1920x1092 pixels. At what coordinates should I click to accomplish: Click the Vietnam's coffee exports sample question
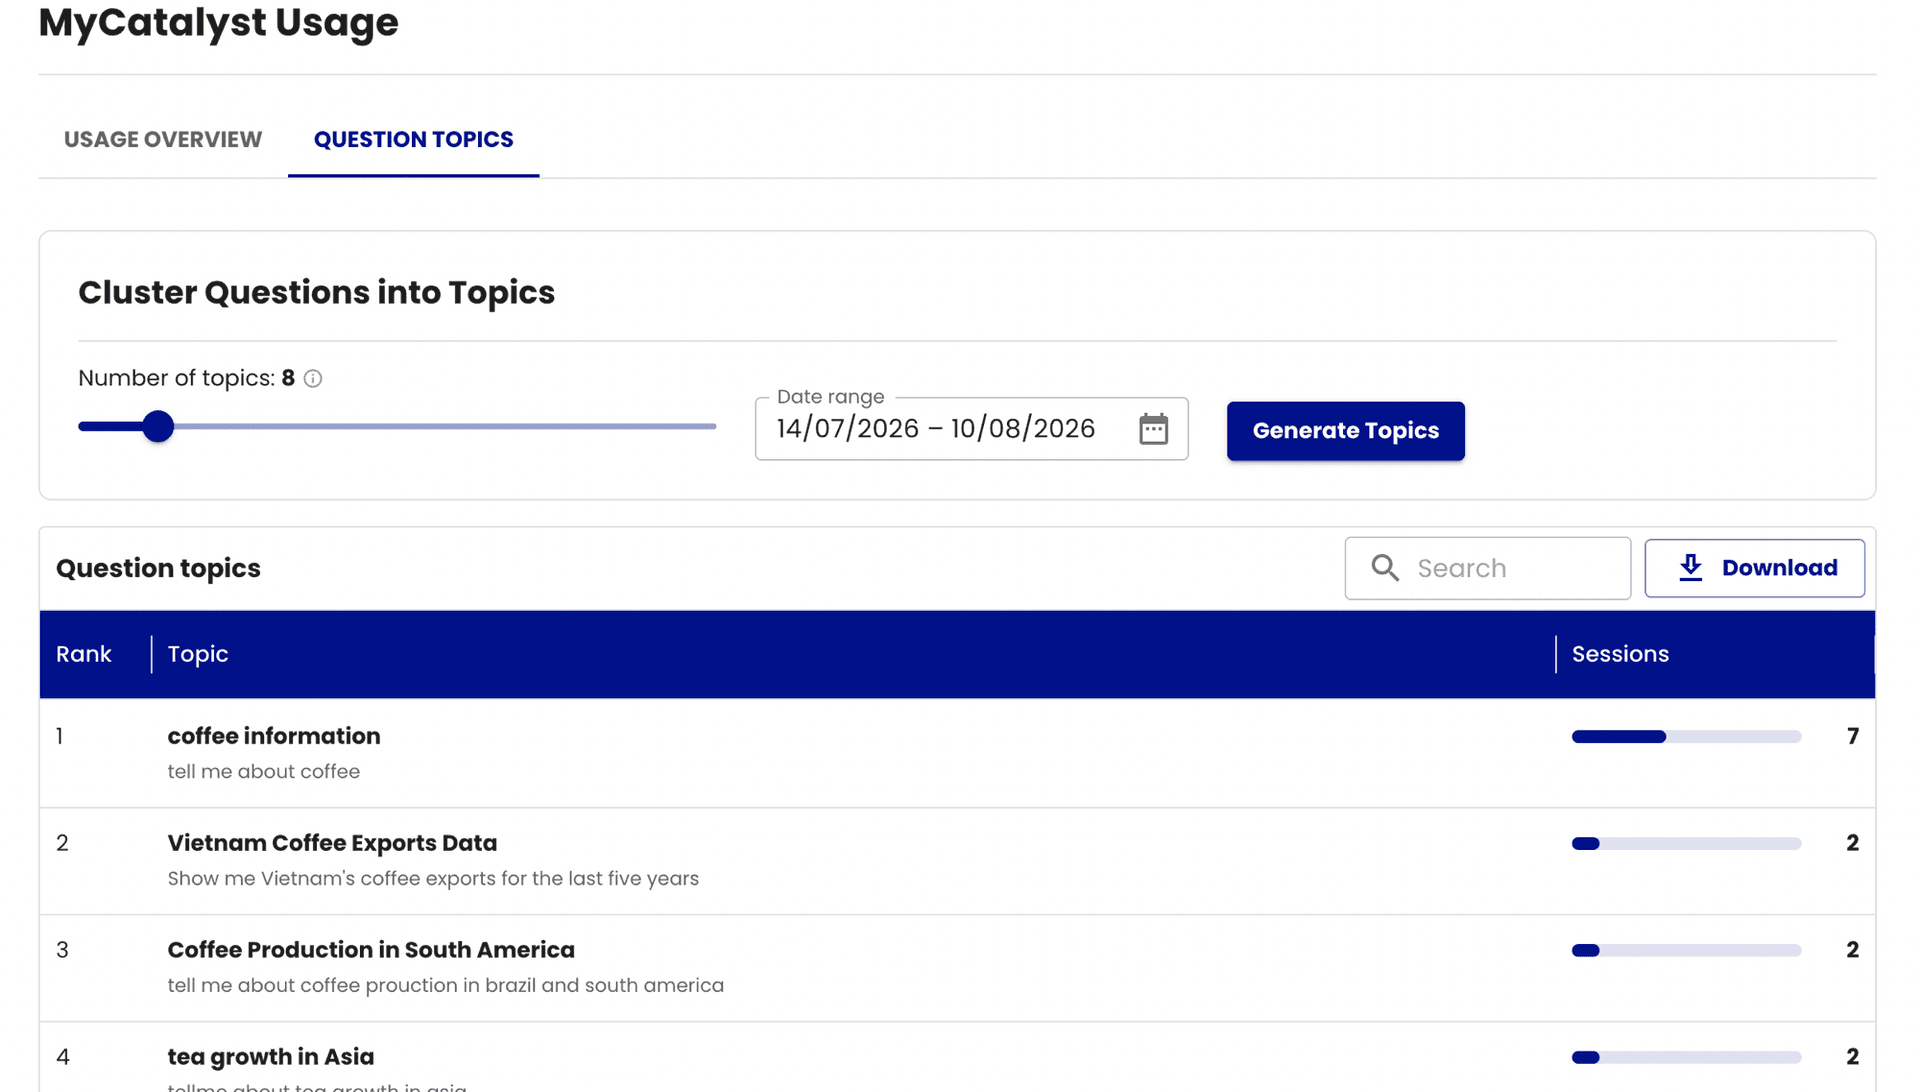(433, 879)
